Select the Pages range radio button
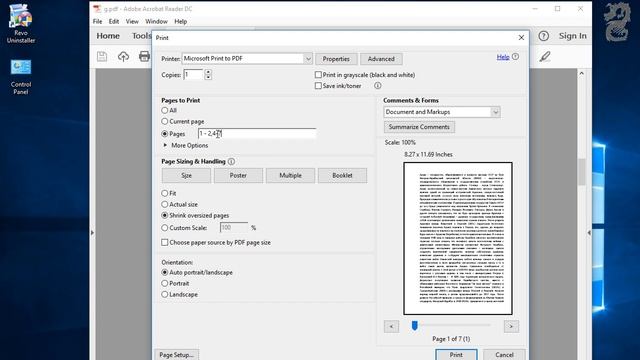 (x=164, y=133)
